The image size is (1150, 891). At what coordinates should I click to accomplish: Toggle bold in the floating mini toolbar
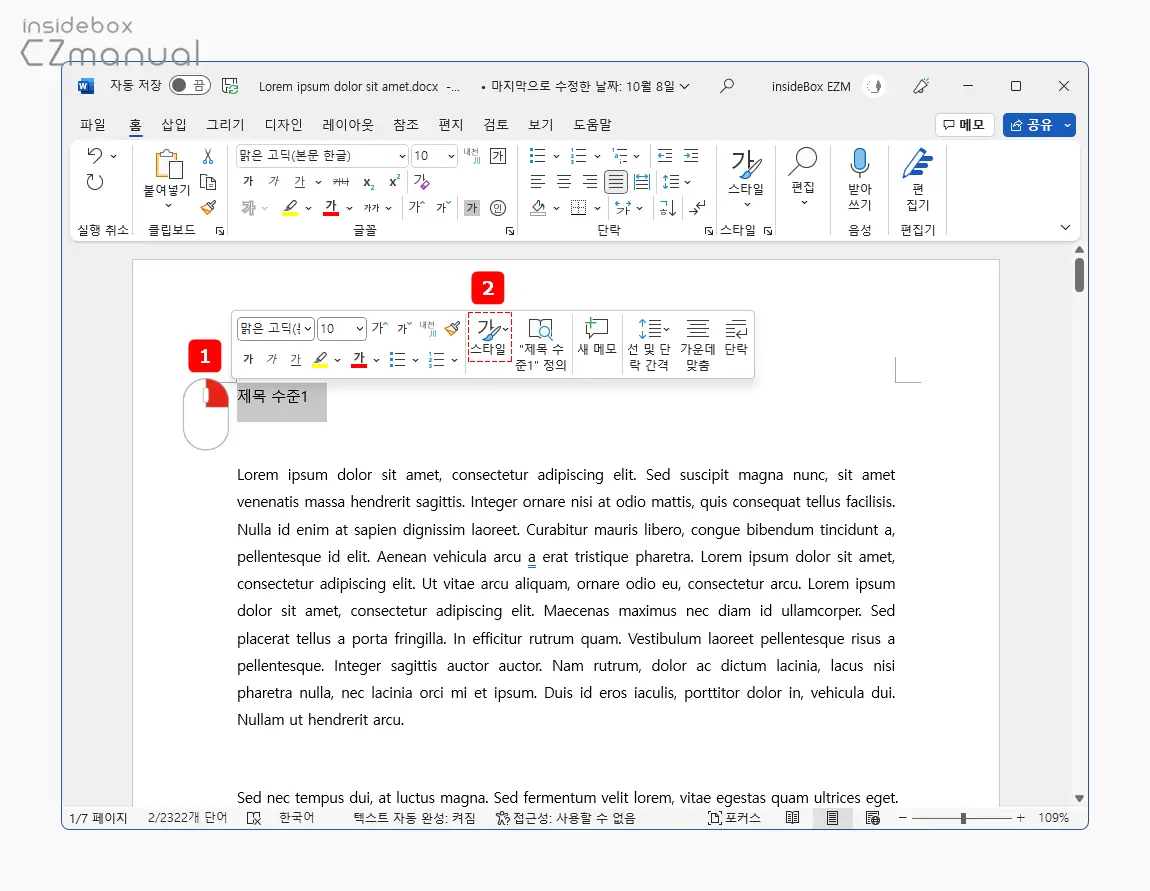pyautogui.click(x=248, y=360)
